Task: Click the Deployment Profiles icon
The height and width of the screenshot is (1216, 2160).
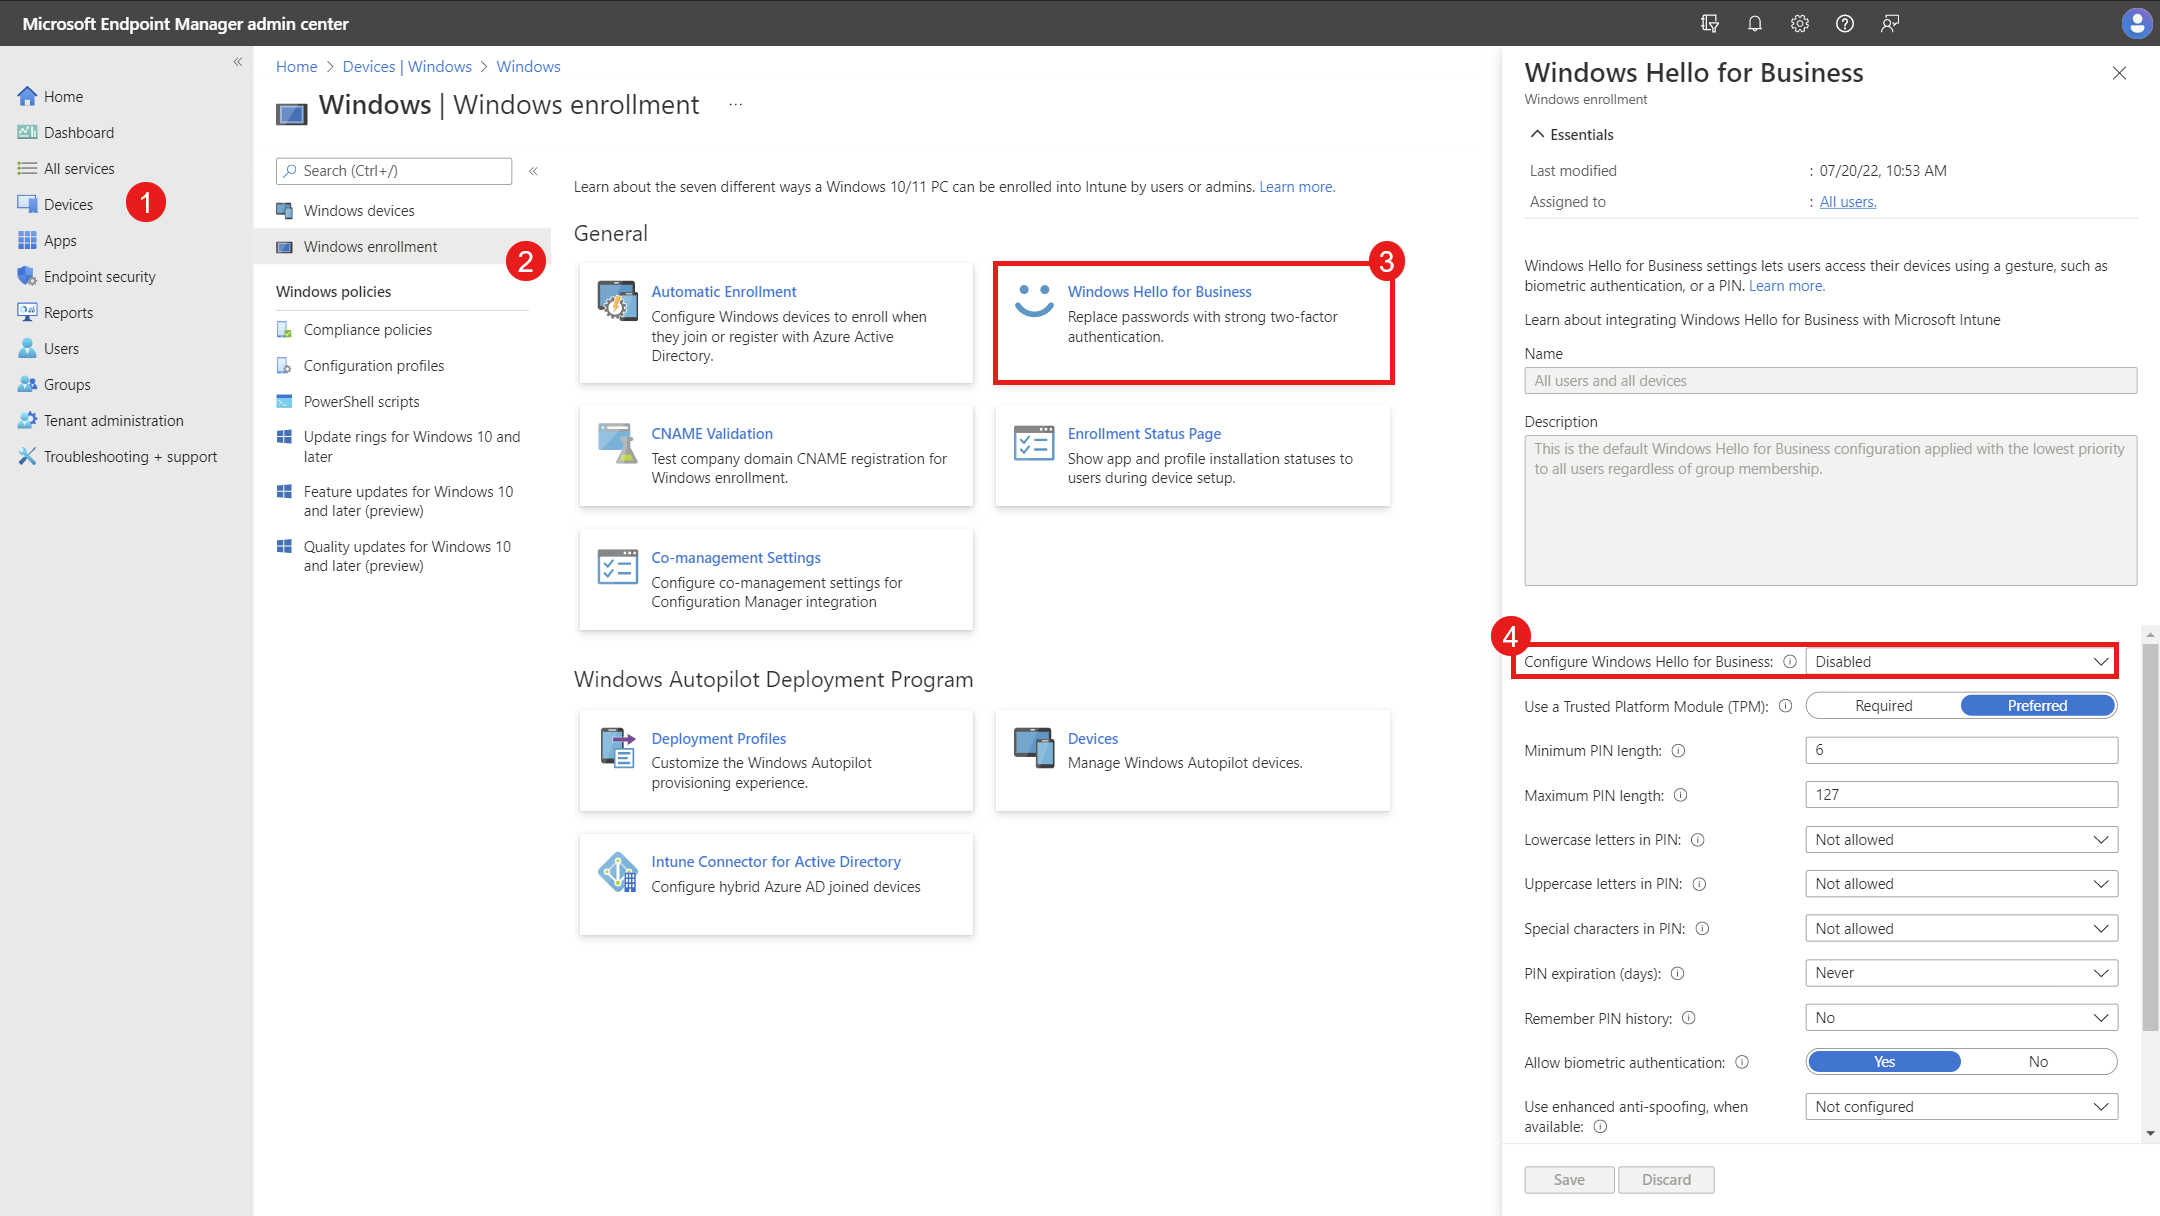Action: [616, 749]
